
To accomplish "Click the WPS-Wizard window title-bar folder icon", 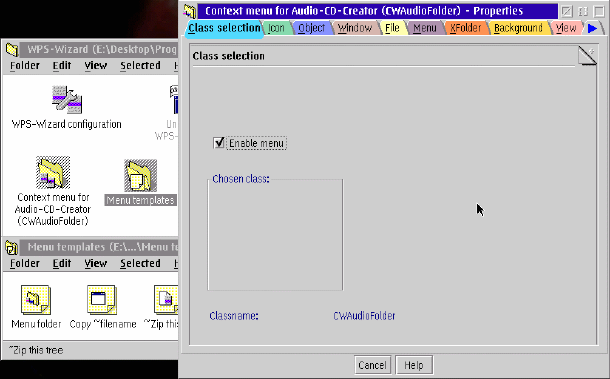I will [12, 49].
